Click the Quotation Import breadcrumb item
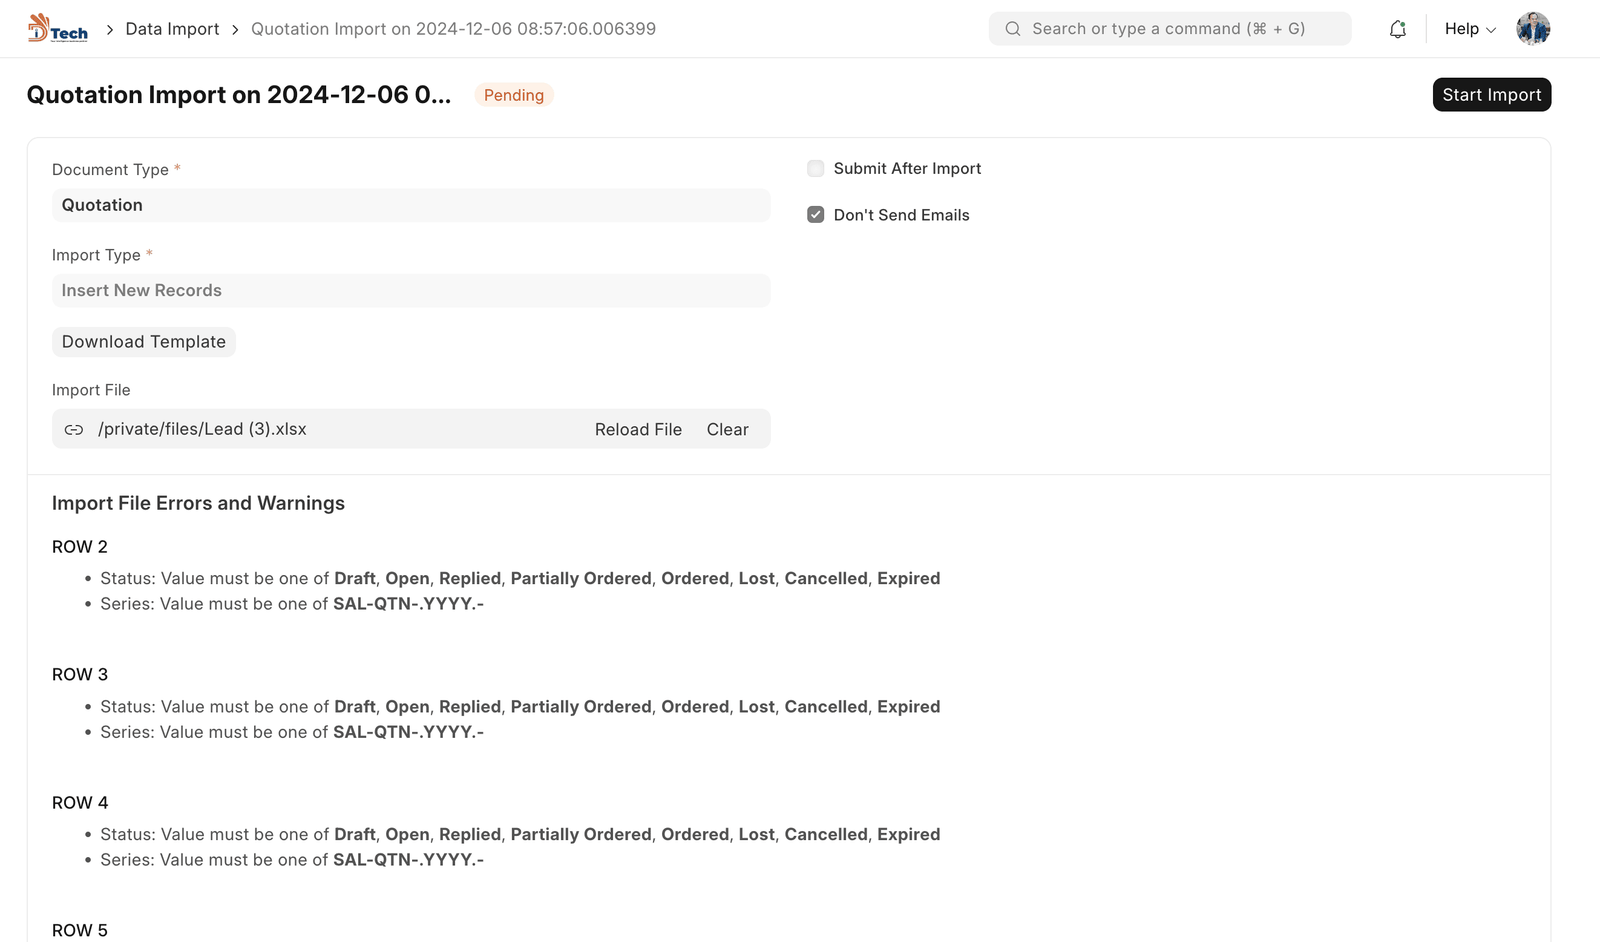The image size is (1600, 942). (453, 29)
